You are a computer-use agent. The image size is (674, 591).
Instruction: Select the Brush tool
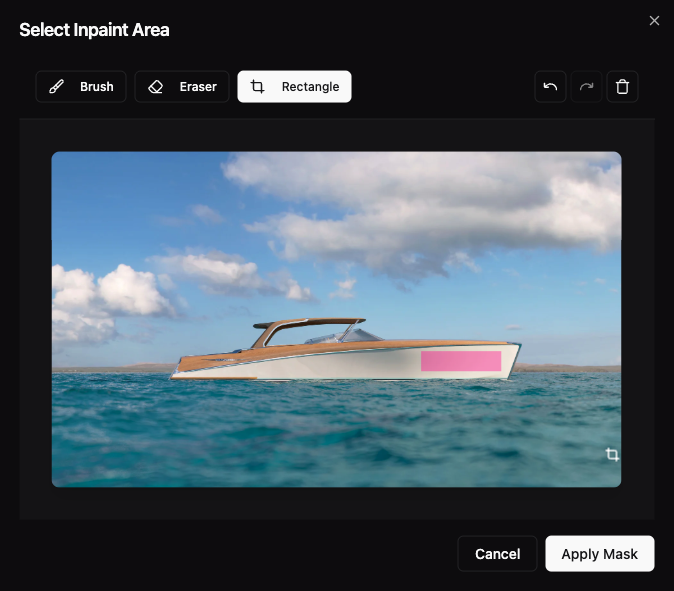point(81,87)
